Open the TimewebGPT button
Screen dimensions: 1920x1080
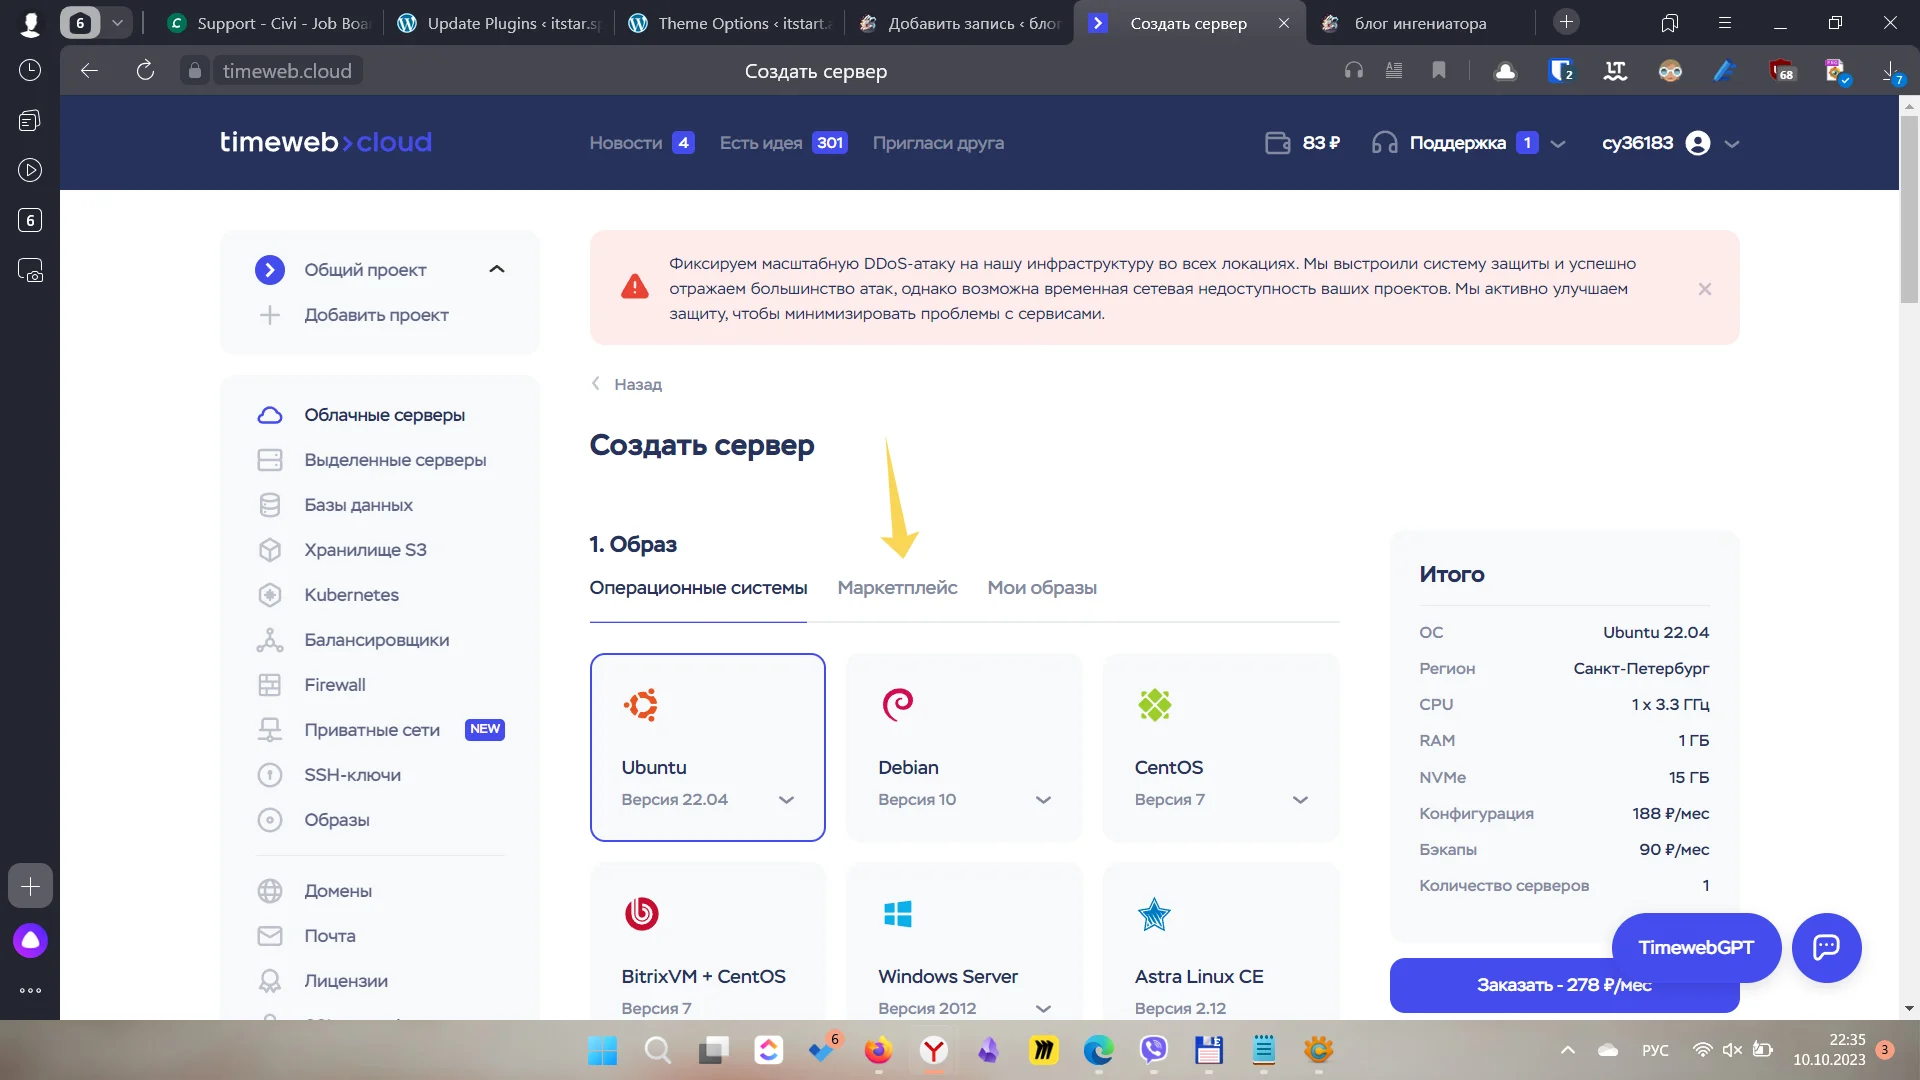click(1696, 947)
